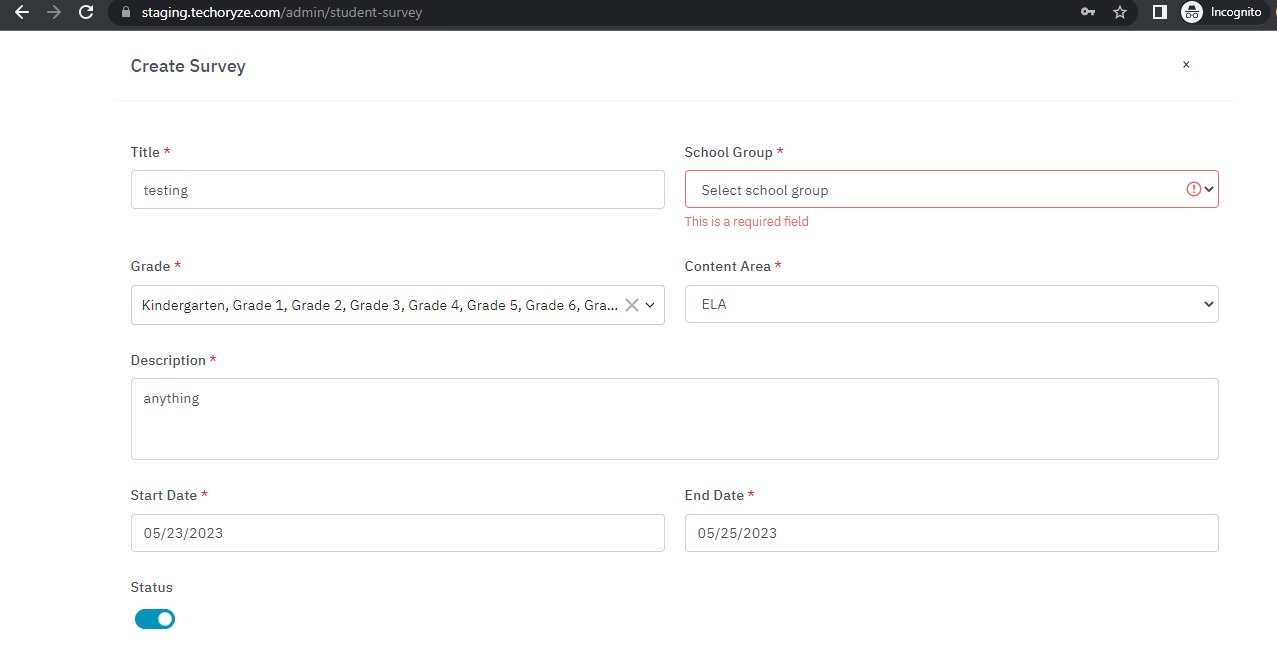Click the browser forward arrow

[x=54, y=13]
